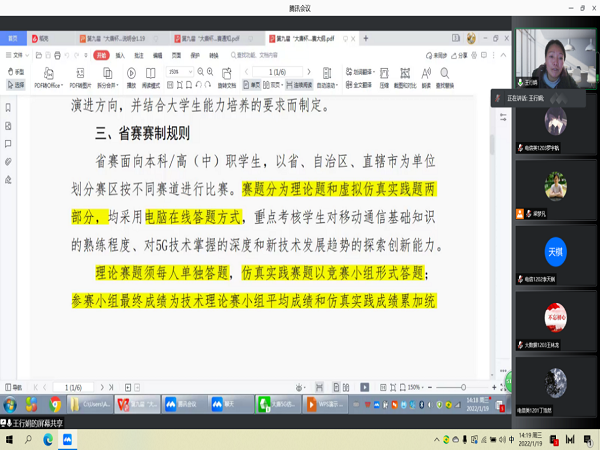This screenshot has width=600, height=450.
Task: Expand the 划词翻译 word translation menu
Action: (x=360, y=72)
